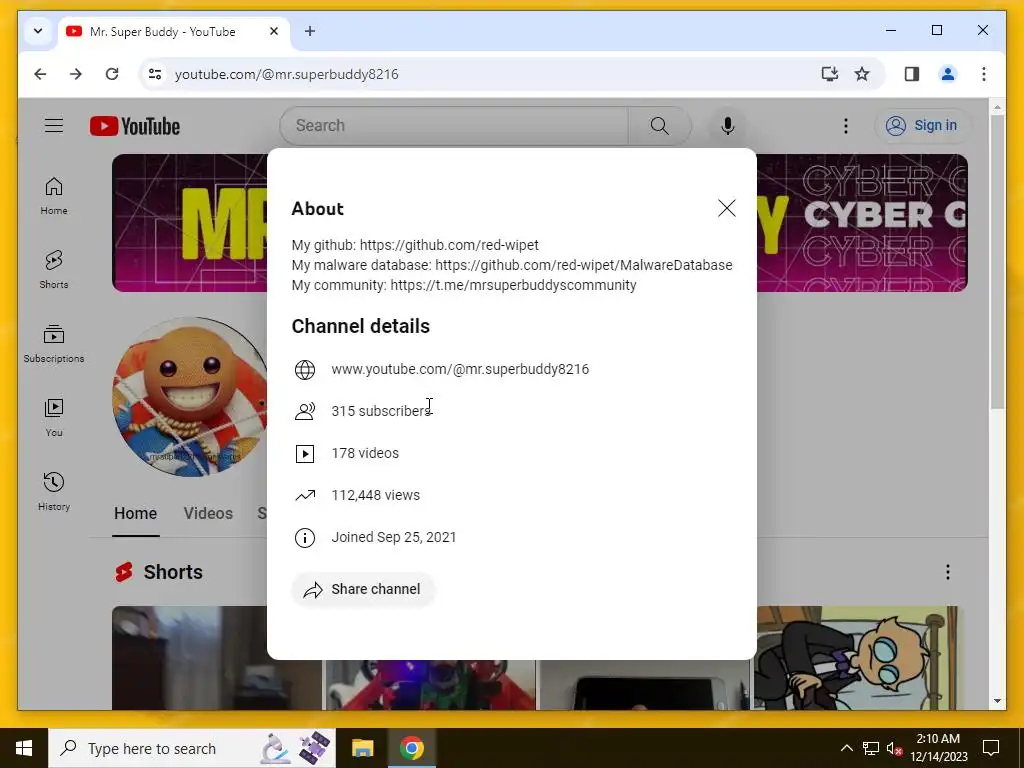Viewport: 1024px width, 768px height.
Task: Open You in the sidebar
Action: pyautogui.click(x=54, y=418)
